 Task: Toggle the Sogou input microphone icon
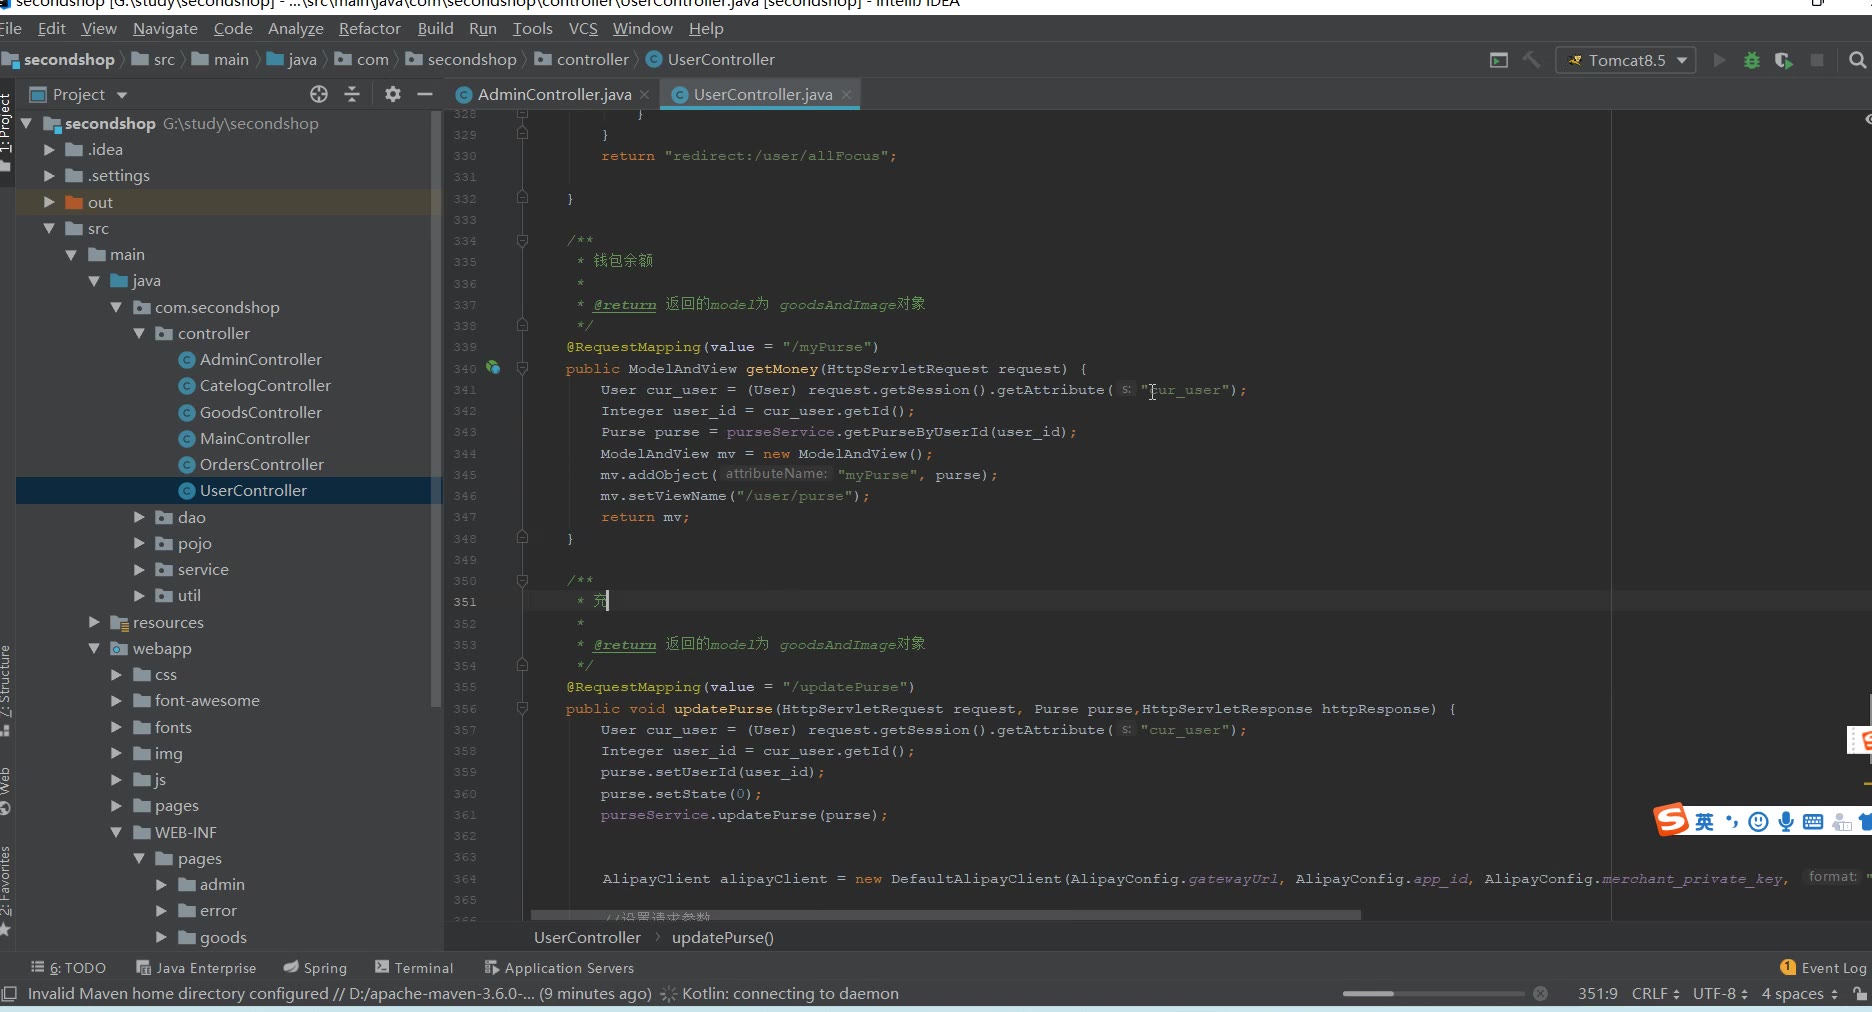(1785, 822)
